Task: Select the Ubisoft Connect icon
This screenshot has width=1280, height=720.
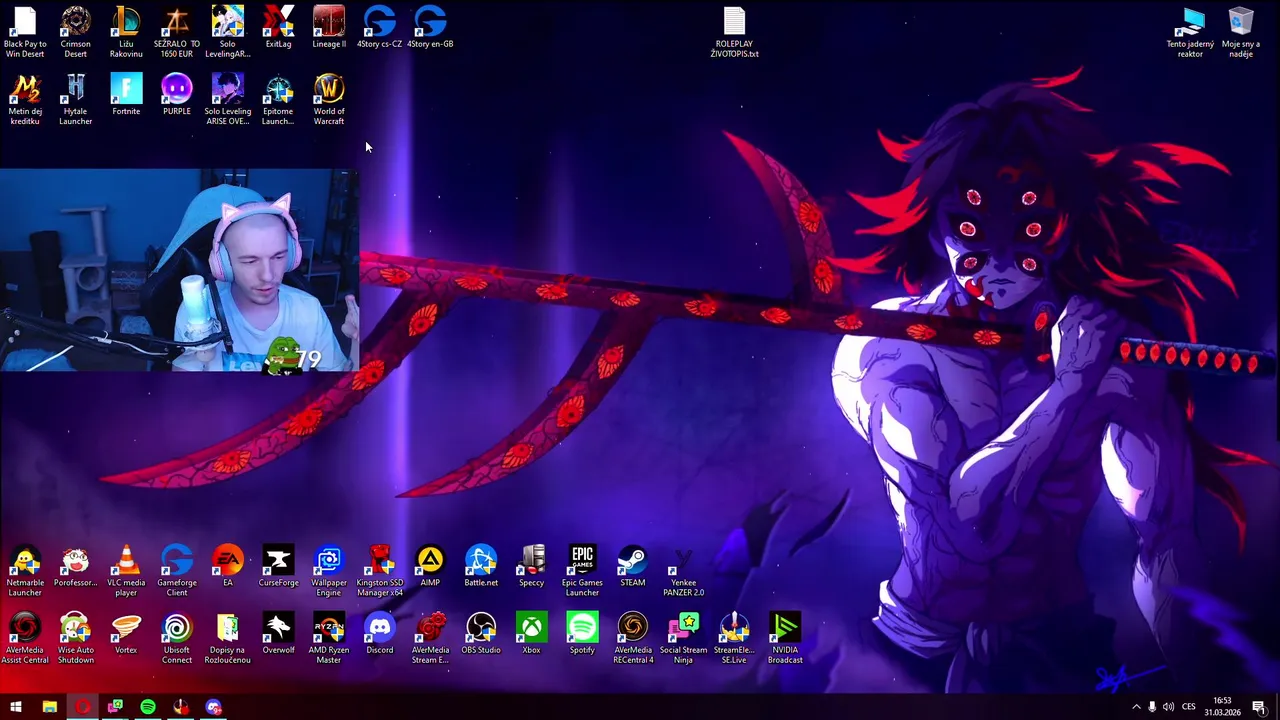Action: coord(177,639)
